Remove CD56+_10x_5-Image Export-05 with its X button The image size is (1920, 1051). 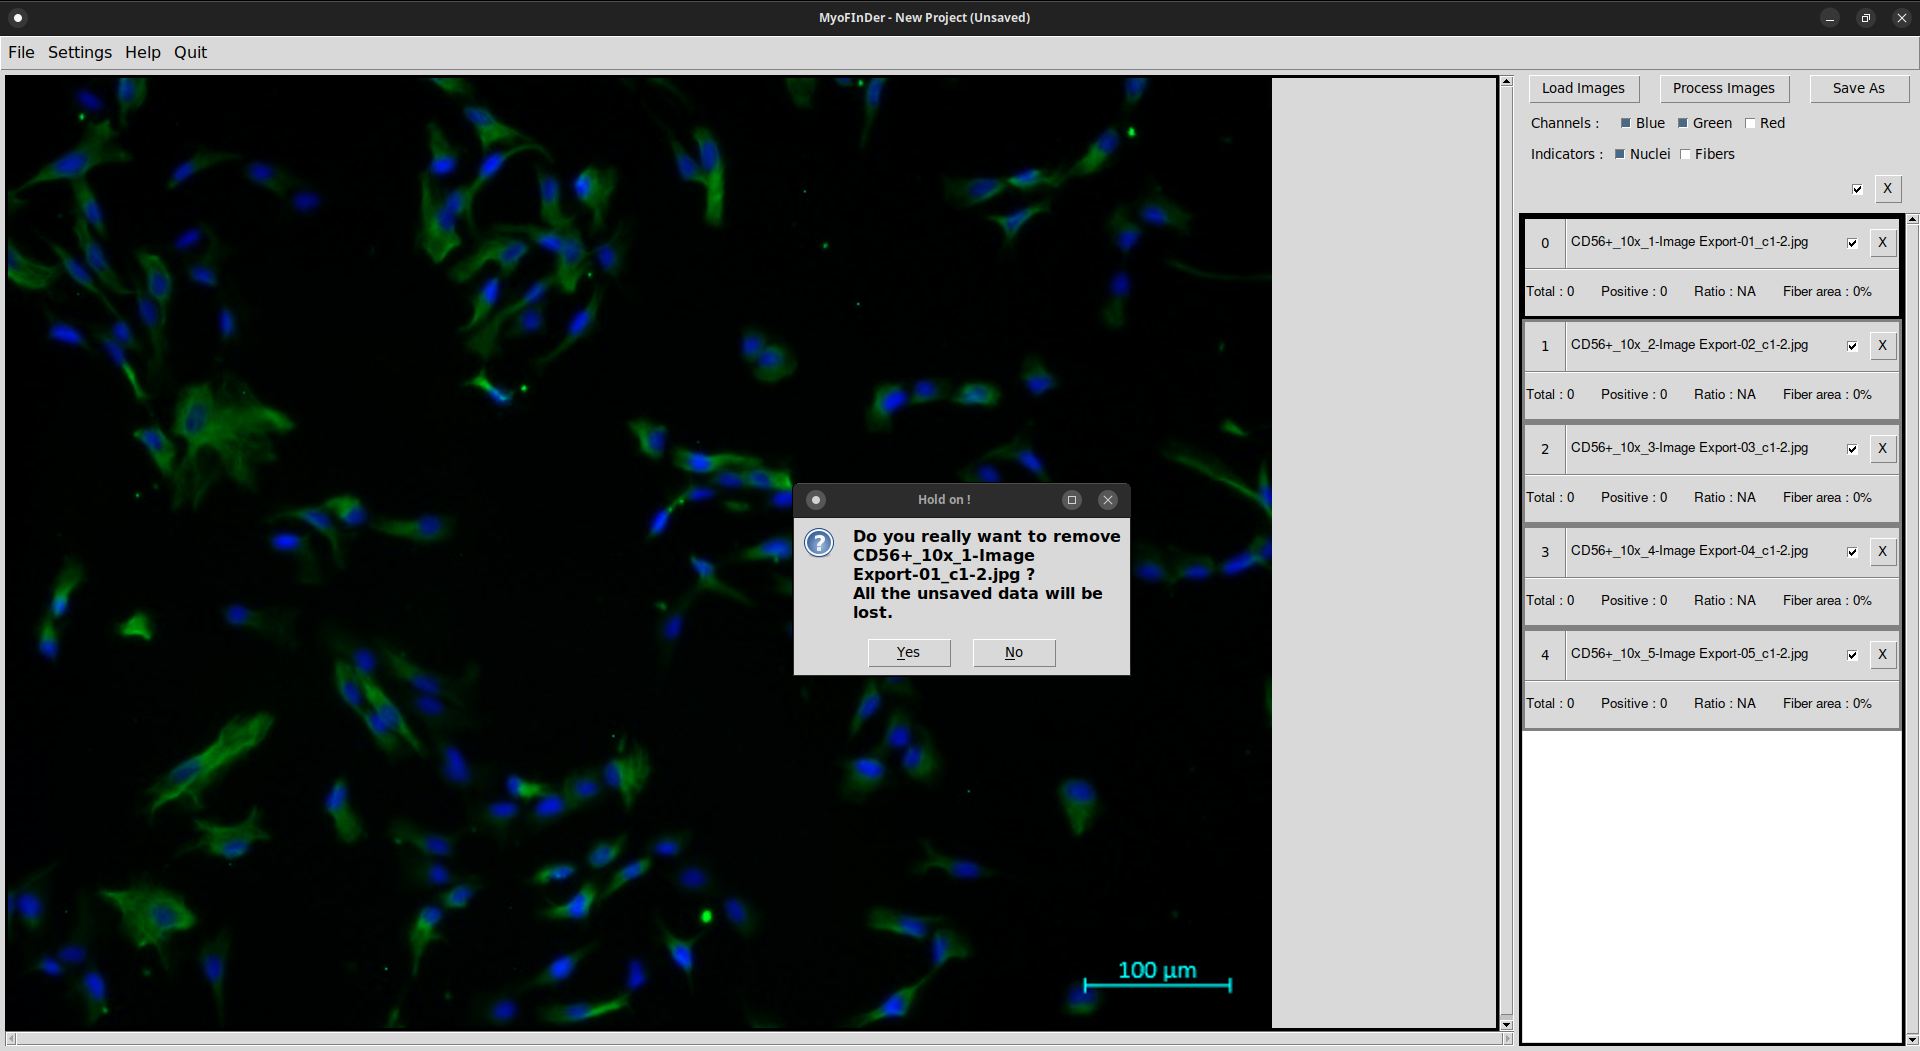click(1882, 655)
